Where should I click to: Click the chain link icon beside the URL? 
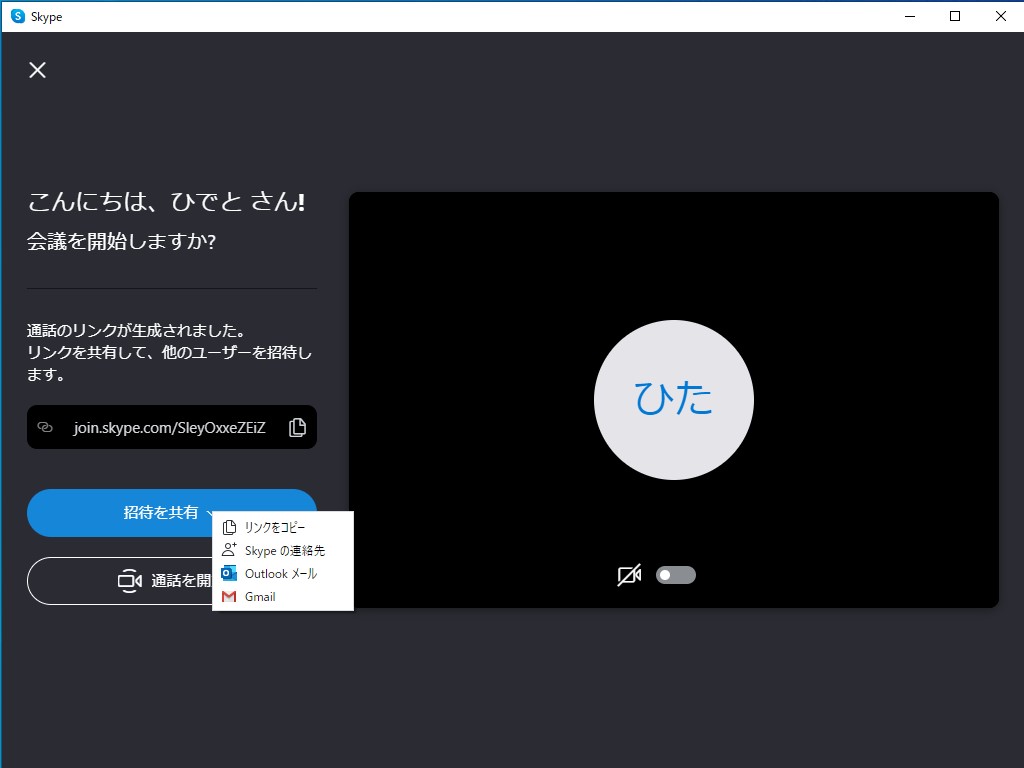pyautogui.click(x=45, y=427)
